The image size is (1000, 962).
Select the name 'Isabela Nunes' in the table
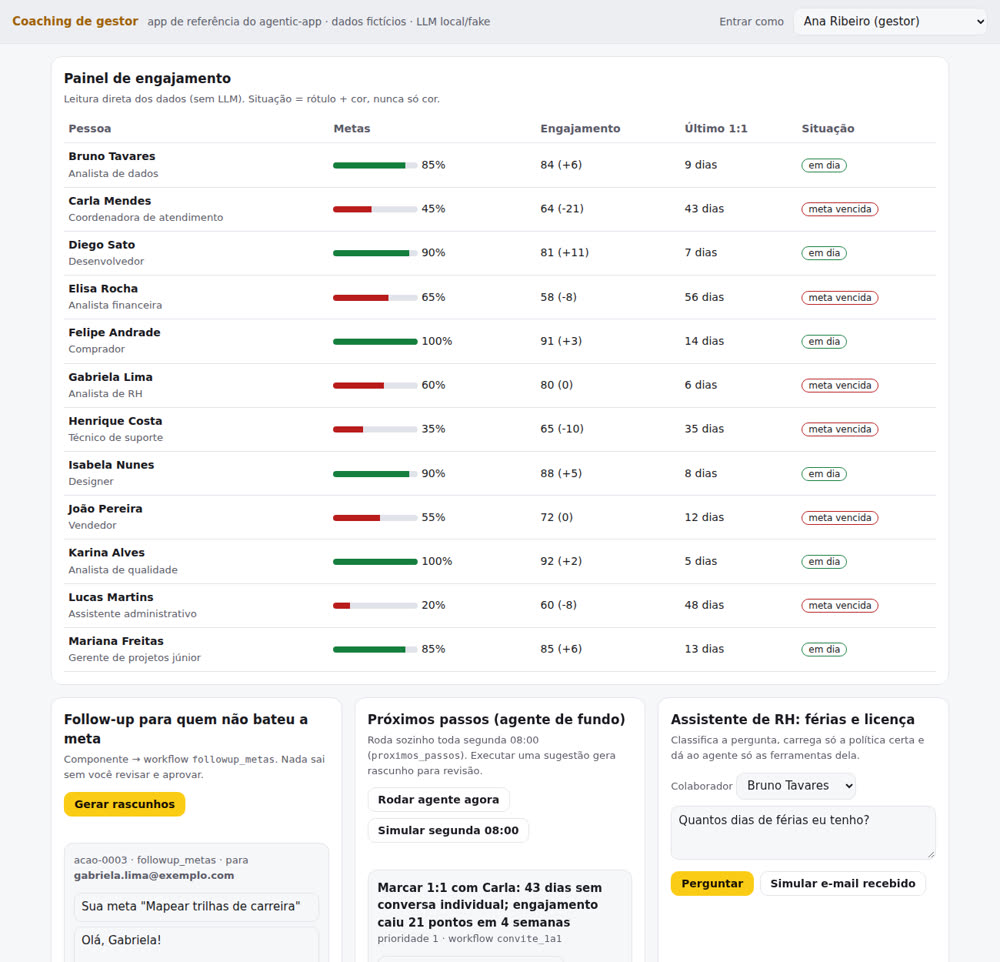click(x=111, y=465)
